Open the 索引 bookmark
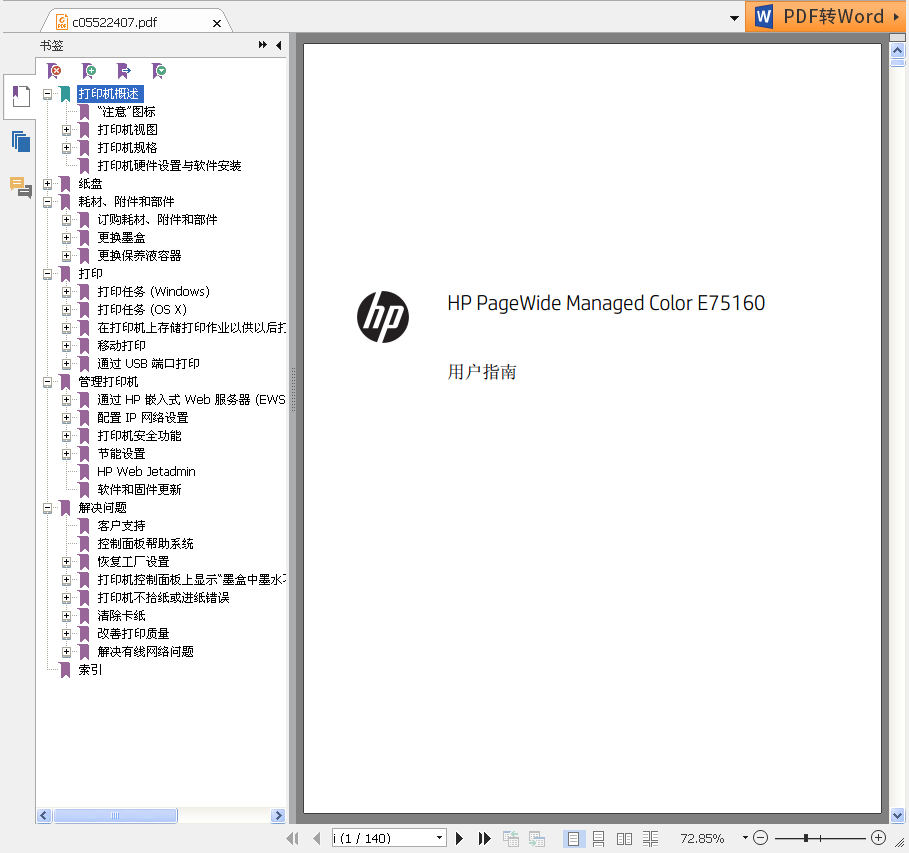Image resolution: width=909 pixels, height=853 pixels. pos(90,670)
